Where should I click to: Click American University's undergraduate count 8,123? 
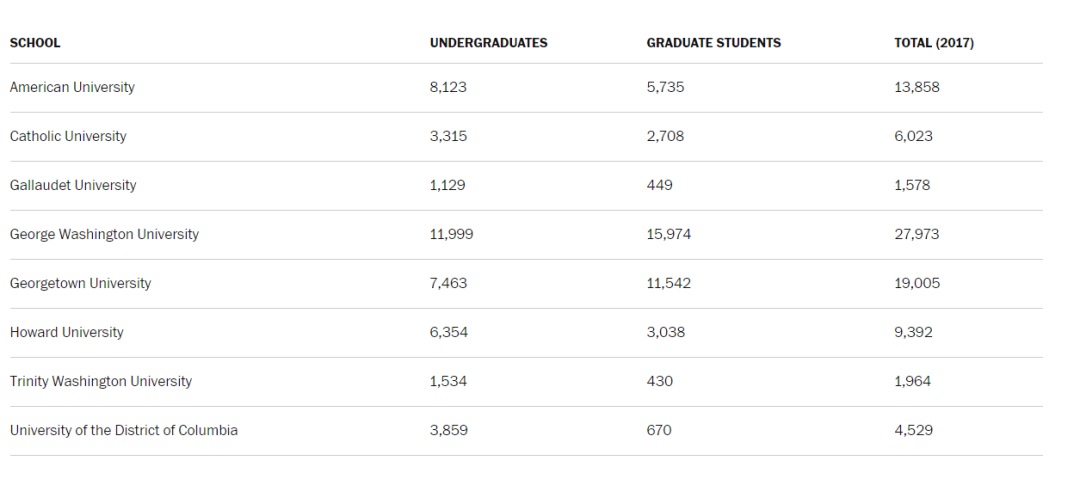tap(448, 87)
